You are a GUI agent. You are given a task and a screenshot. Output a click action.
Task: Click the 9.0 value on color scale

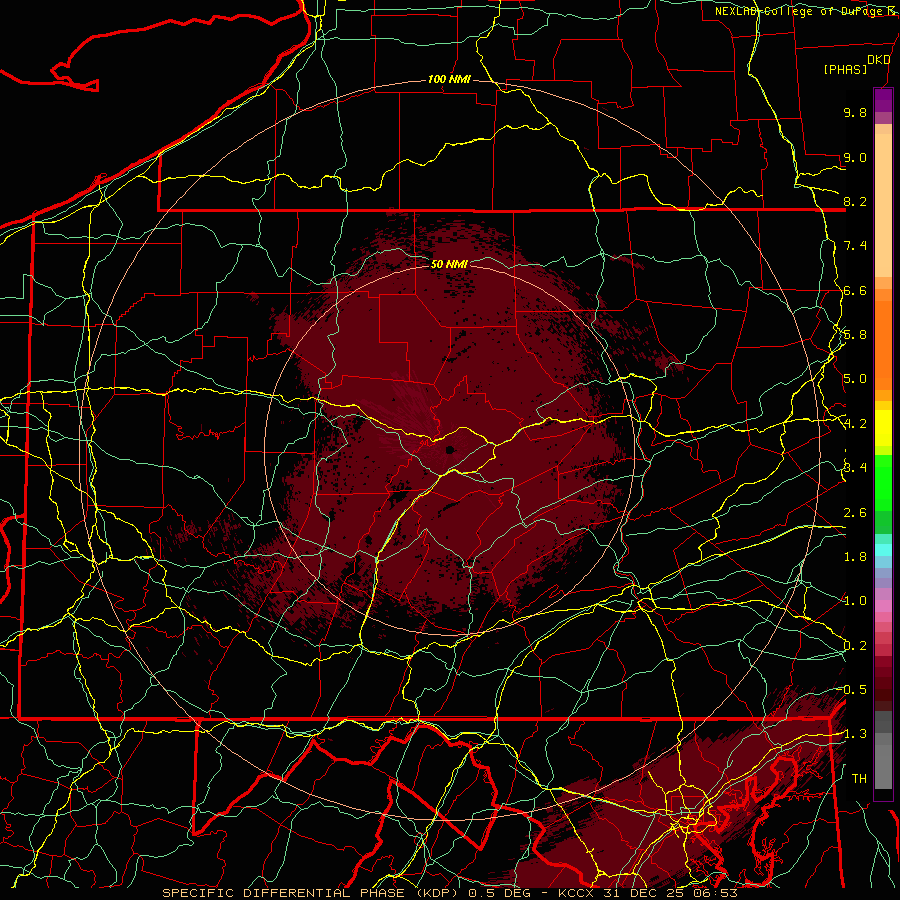(855, 157)
